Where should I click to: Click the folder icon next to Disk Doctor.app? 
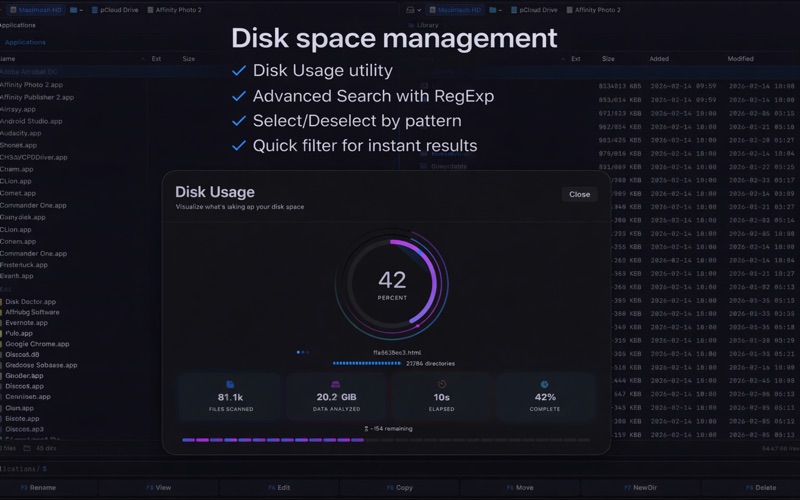[1, 302]
